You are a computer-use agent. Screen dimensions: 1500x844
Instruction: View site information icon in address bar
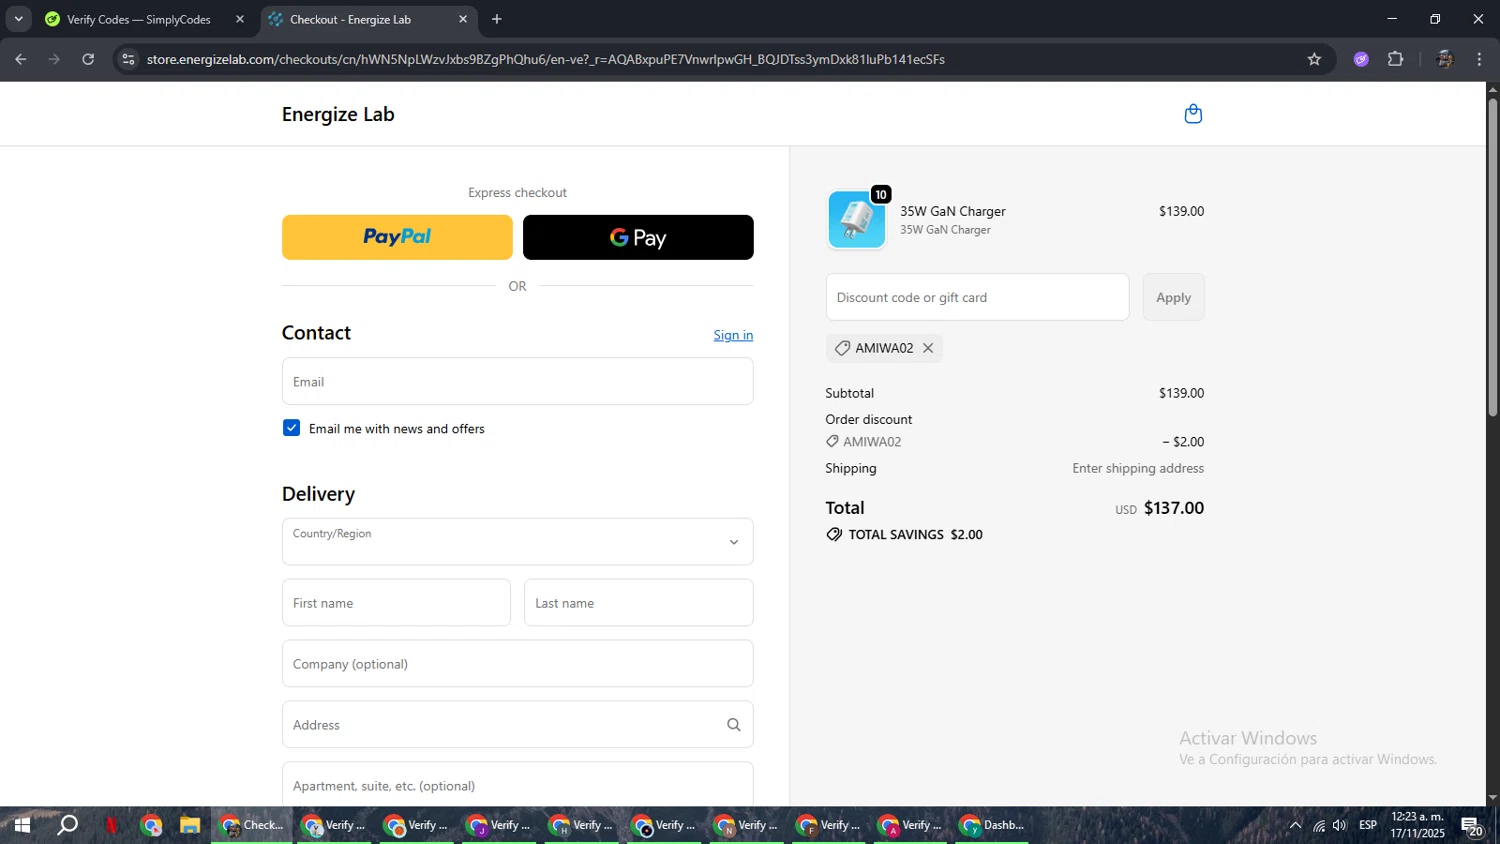pyautogui.click(x=128, y=59)
